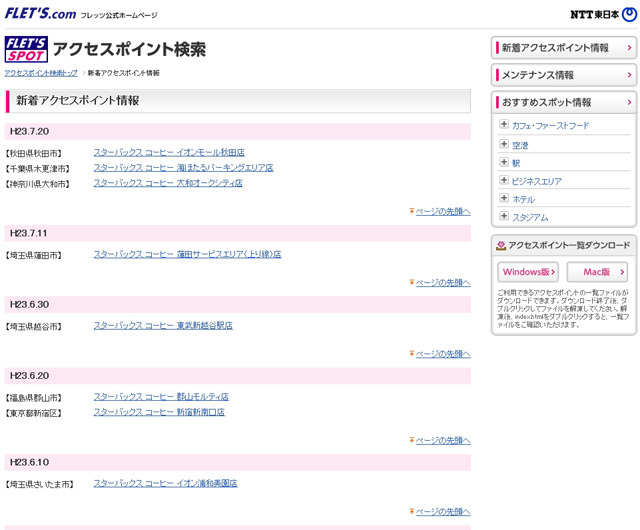Click the 【埼玉県越谷市】 location label

click(x=34, y=327)
